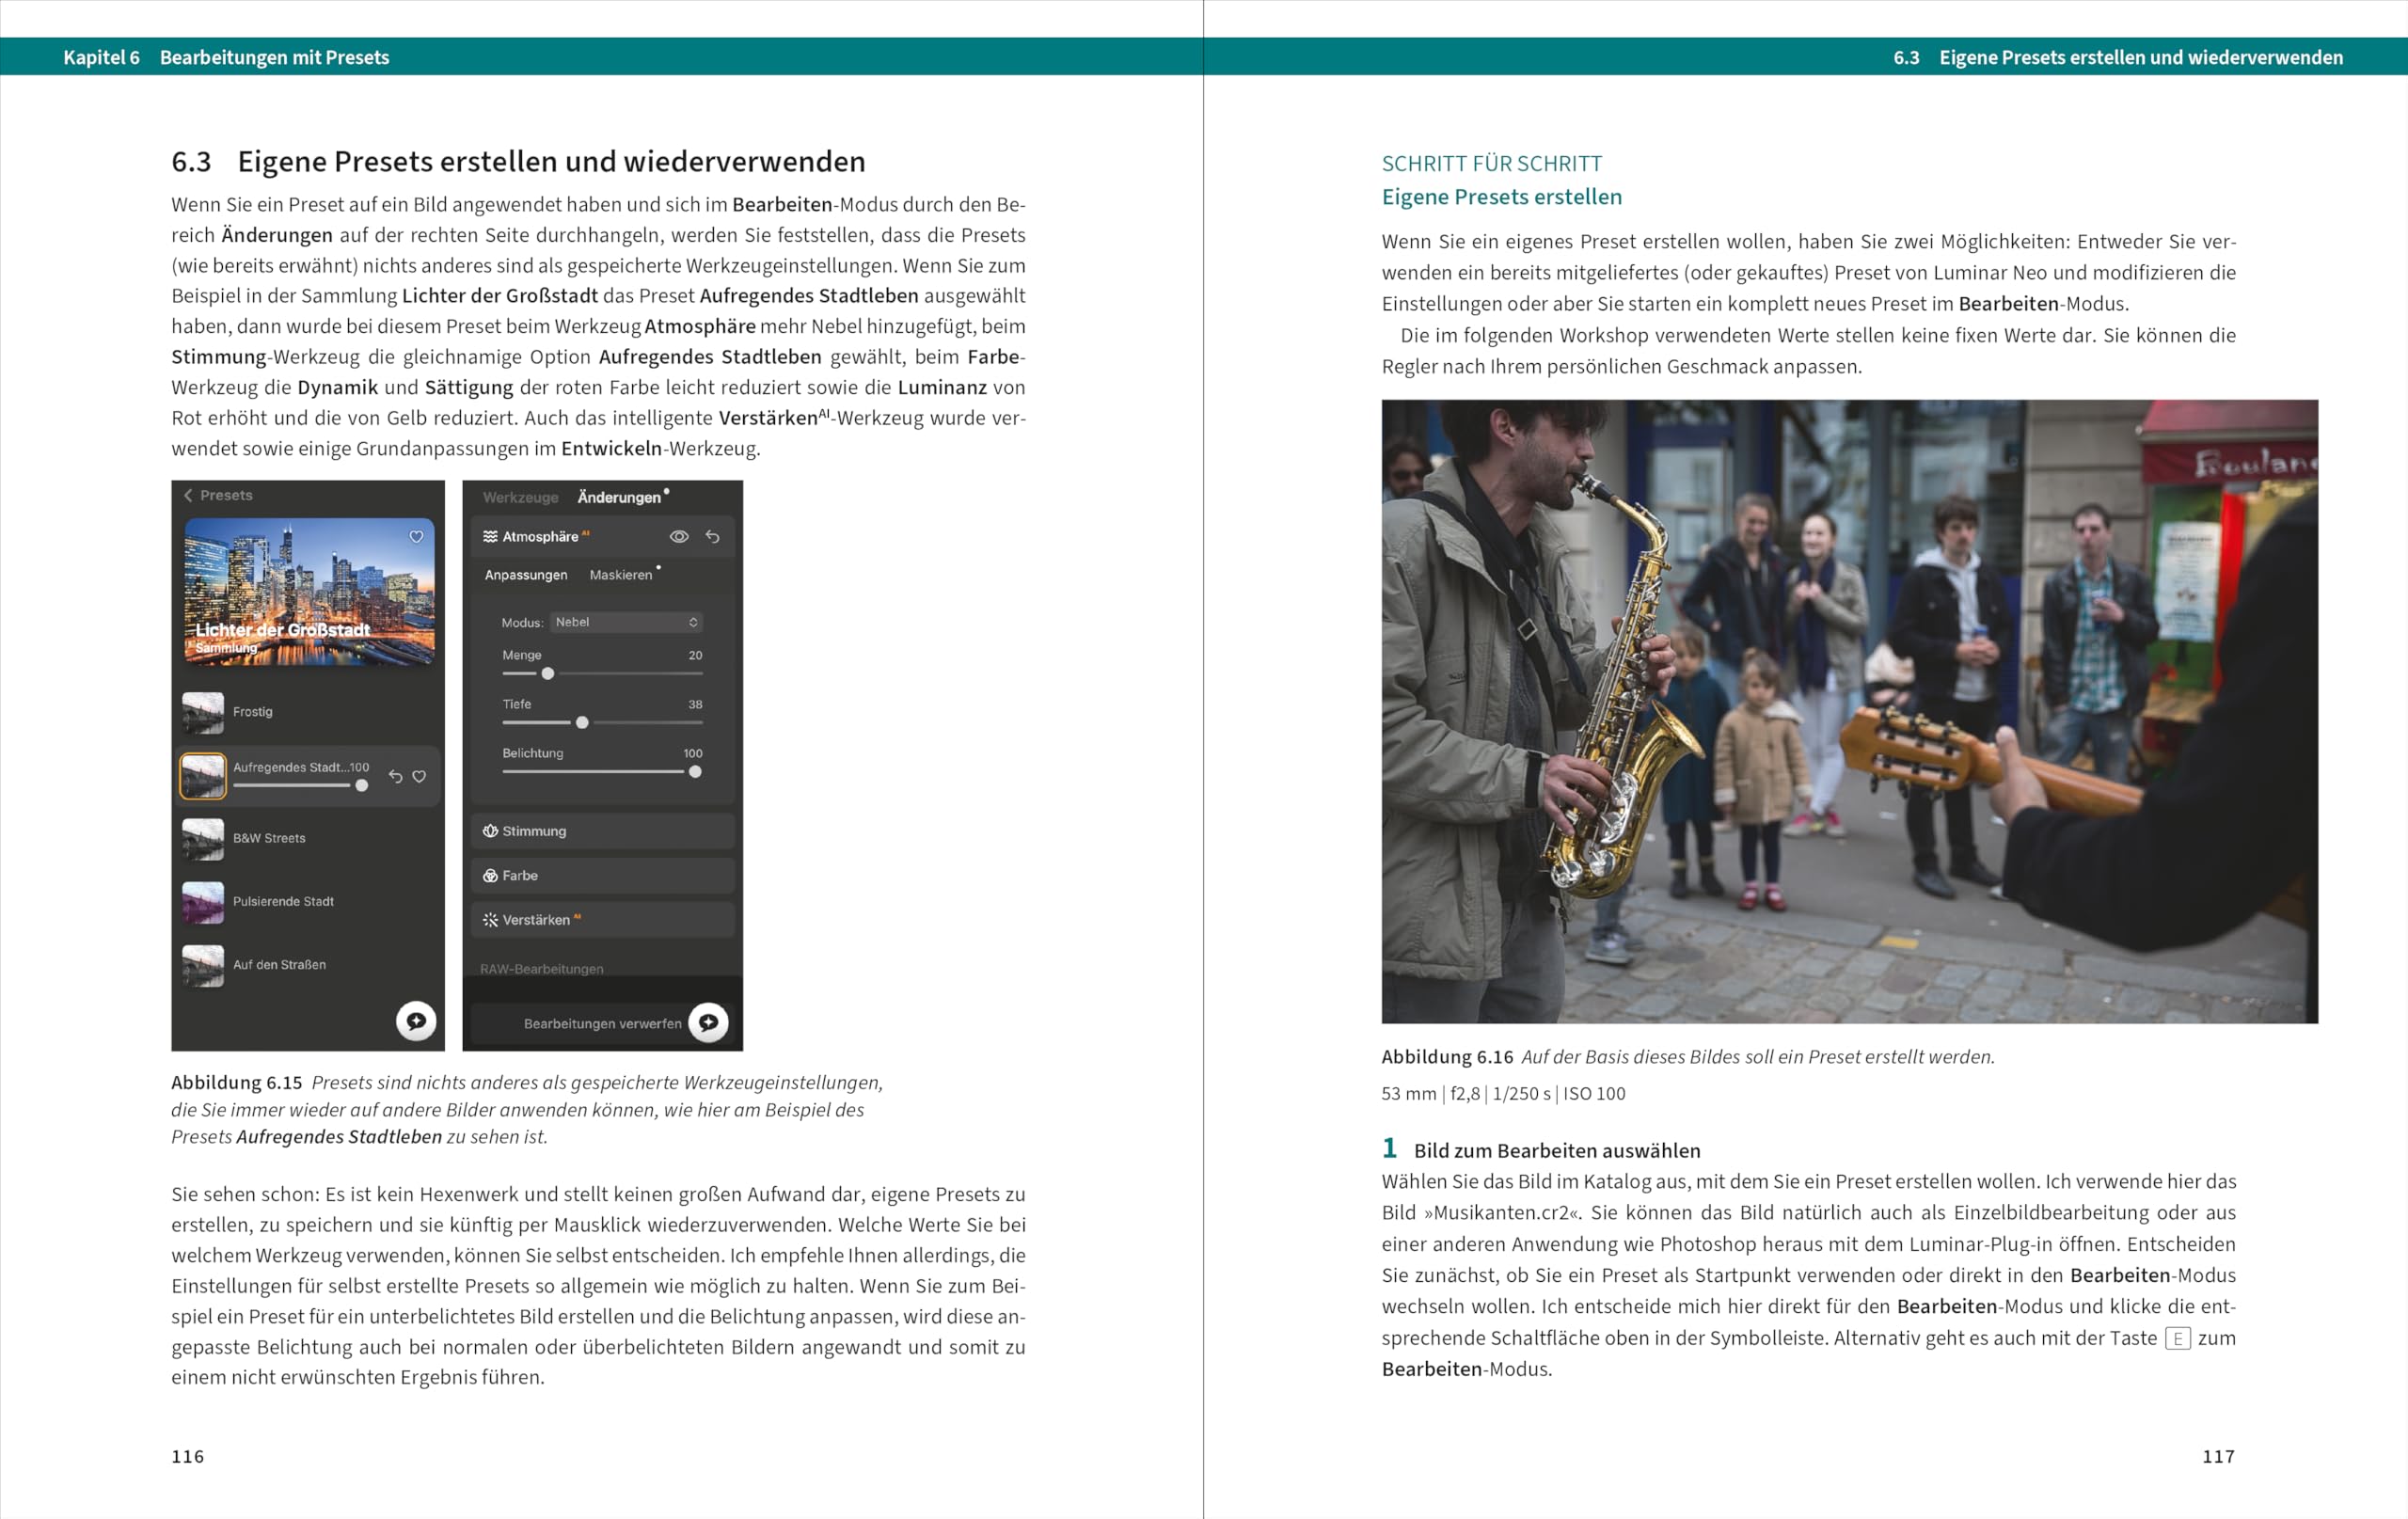Click section title 6.3 Eigene Presets erstellen
The width and height of the screenshot is (2408, 1519).
[518, 161]
